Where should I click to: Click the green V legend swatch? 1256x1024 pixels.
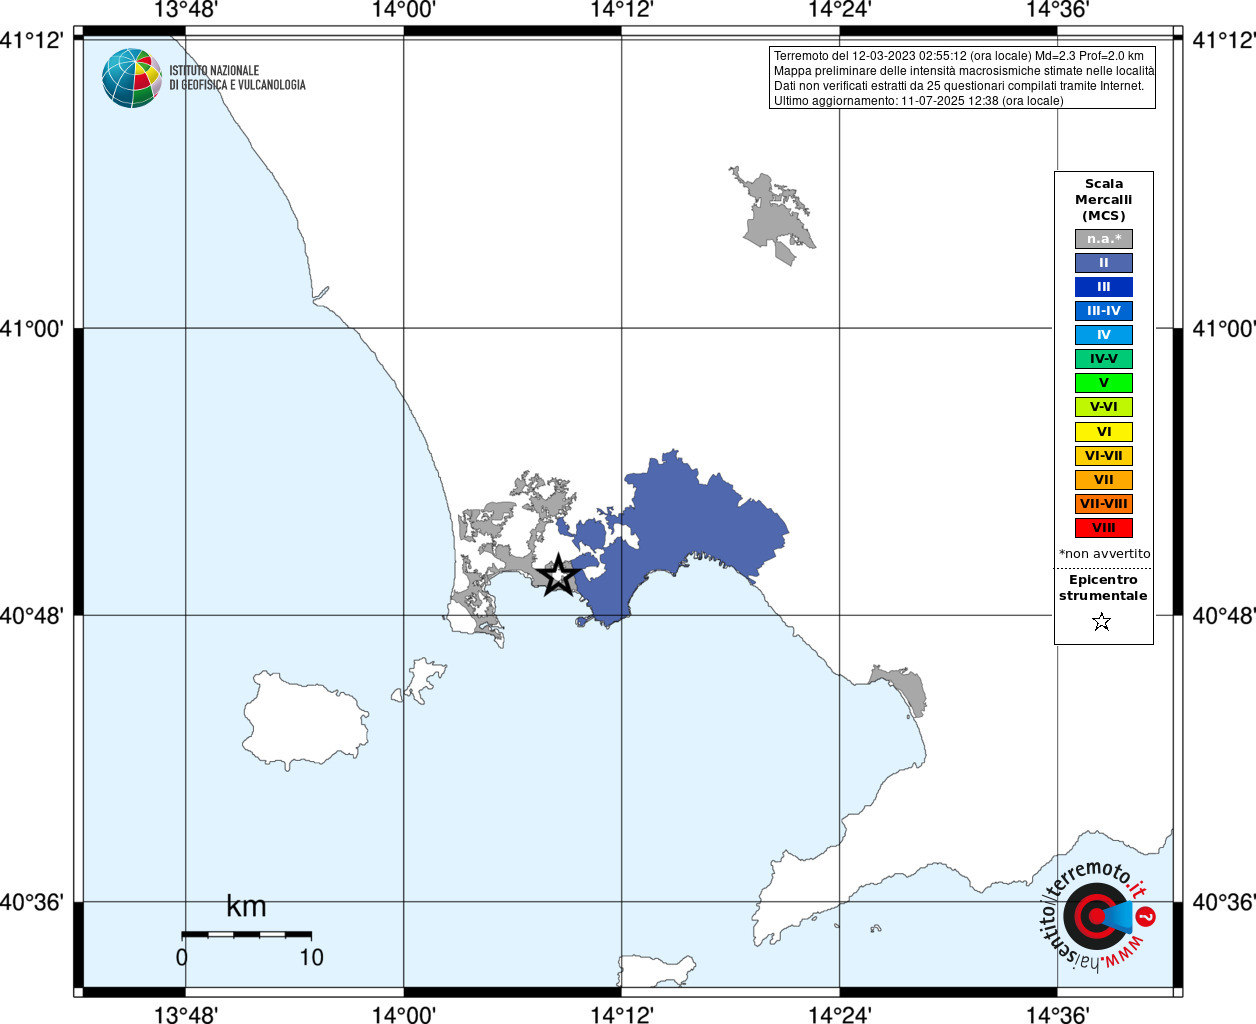(x=1104, y=383)
